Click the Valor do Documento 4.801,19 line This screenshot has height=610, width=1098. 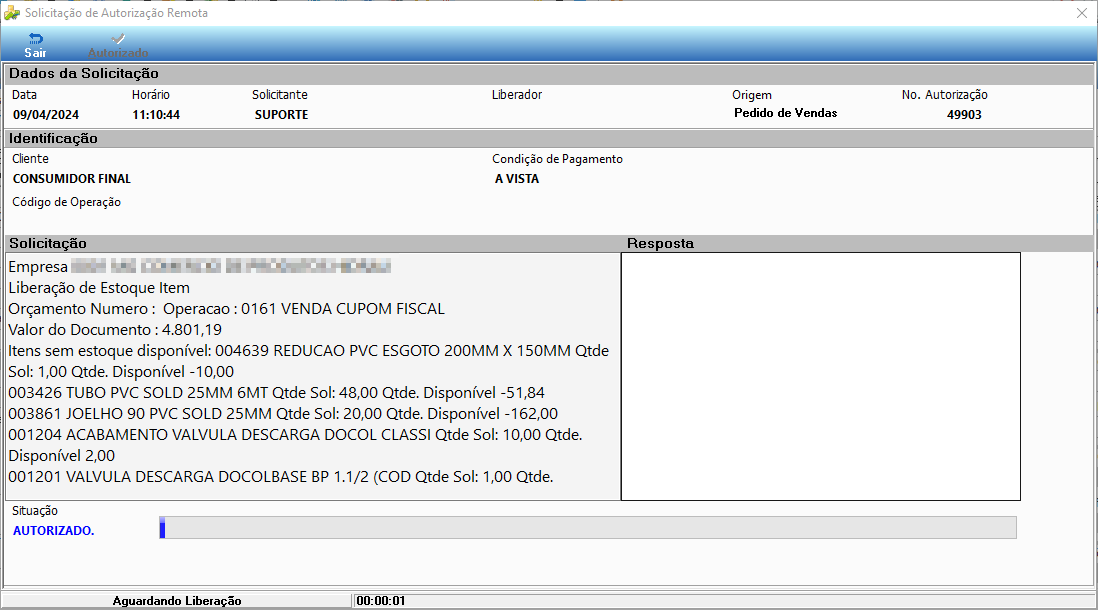pos(115,330)
